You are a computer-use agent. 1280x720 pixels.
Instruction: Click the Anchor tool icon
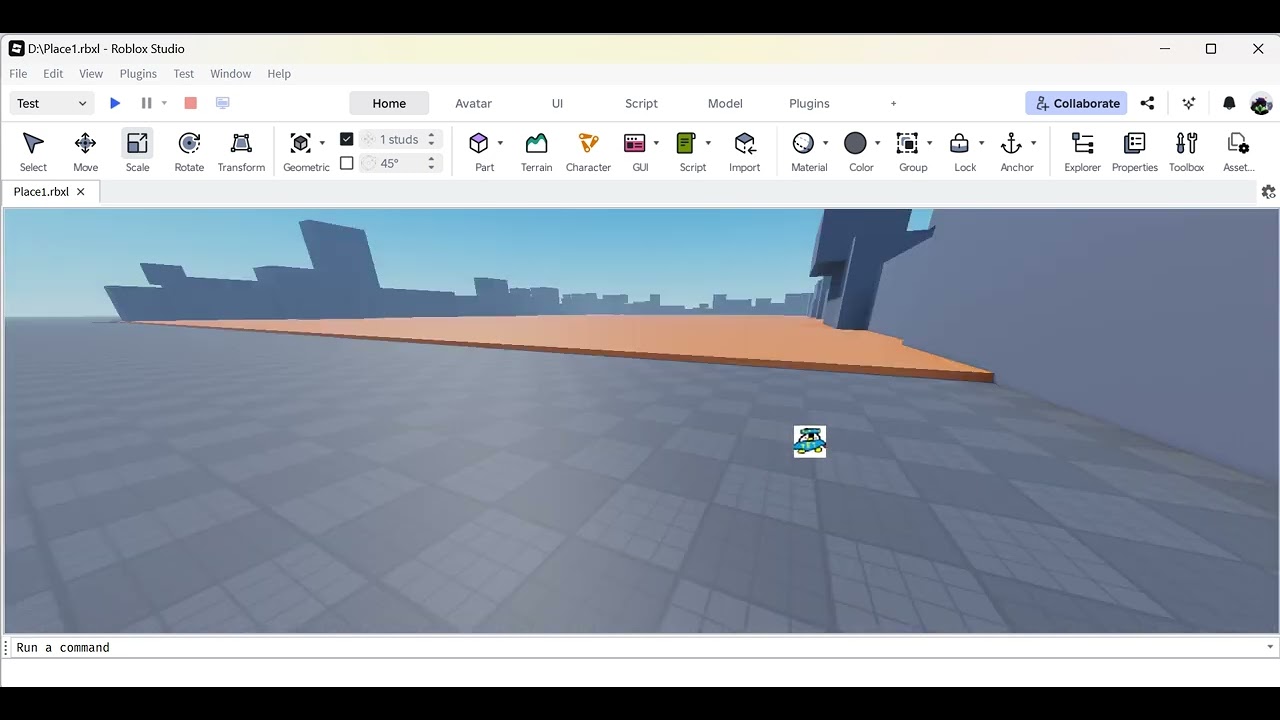[x=1011, y=143]
